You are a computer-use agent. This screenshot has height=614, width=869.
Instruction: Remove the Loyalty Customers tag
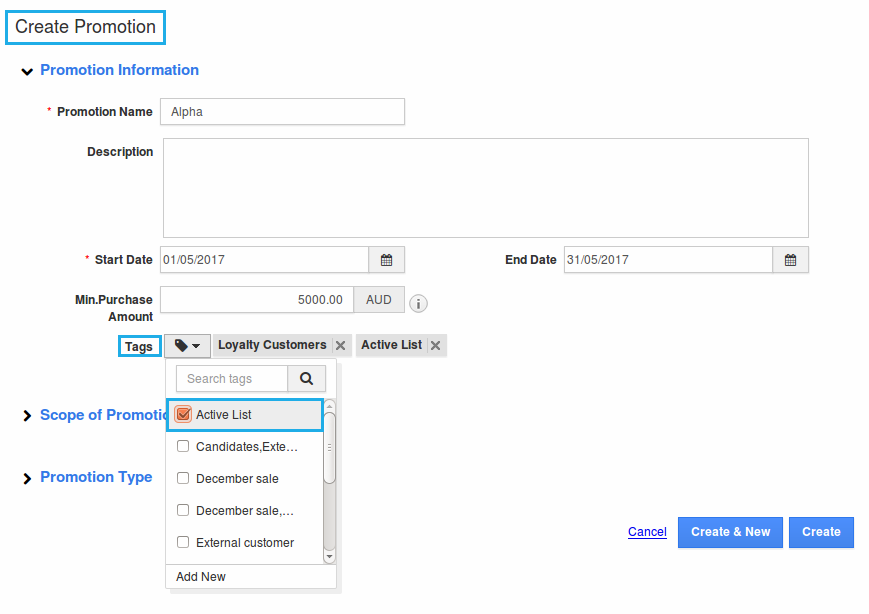click(339, 345)
